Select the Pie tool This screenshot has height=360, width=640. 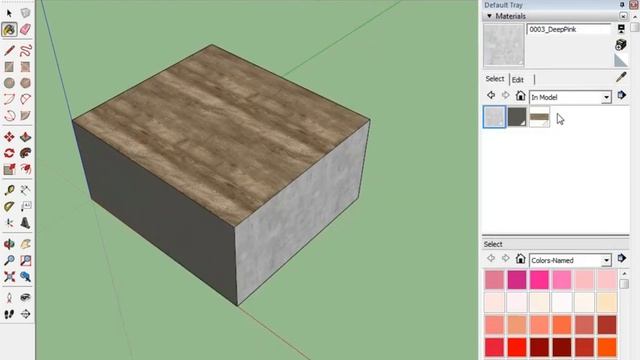pos(25,116)
